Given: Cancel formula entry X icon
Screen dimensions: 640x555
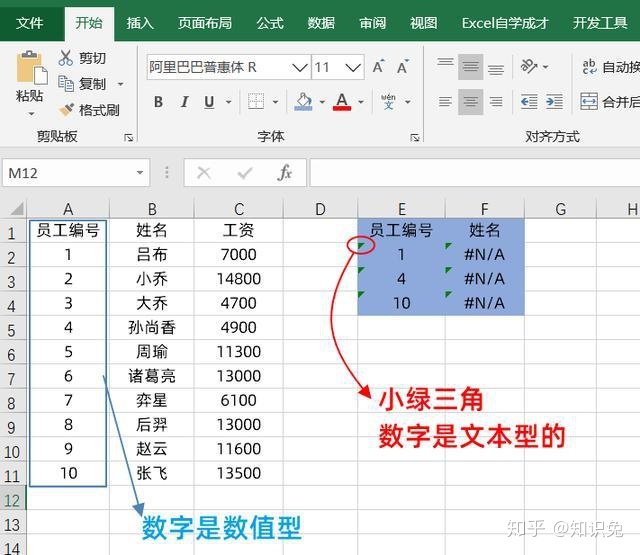Looking at the screenshot, I should click(204, 173).
